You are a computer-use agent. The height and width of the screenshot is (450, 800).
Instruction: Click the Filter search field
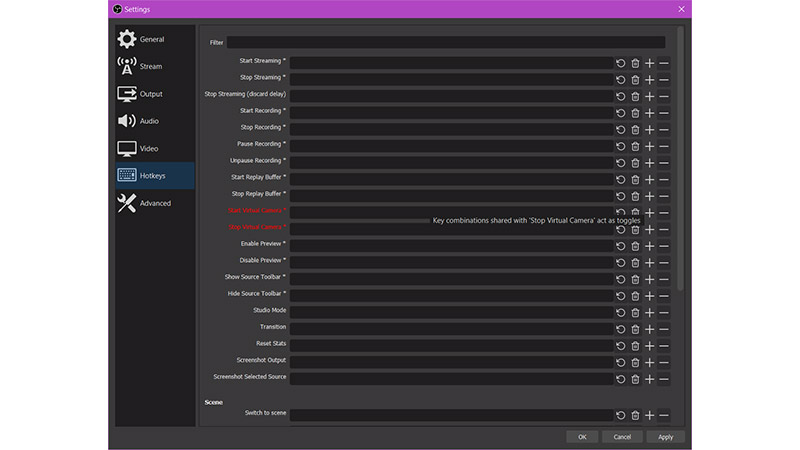point(446,42)
